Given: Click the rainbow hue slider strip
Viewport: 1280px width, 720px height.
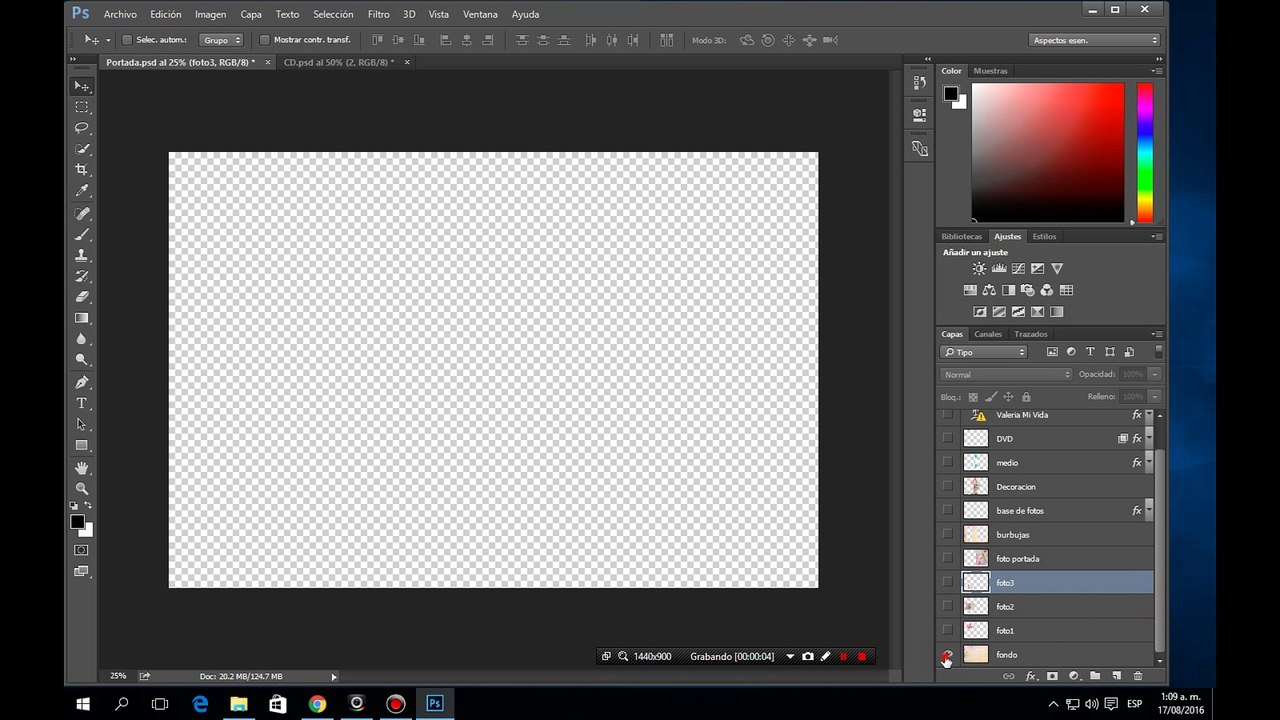Looking at the screenshot, I should [1144, 152].
